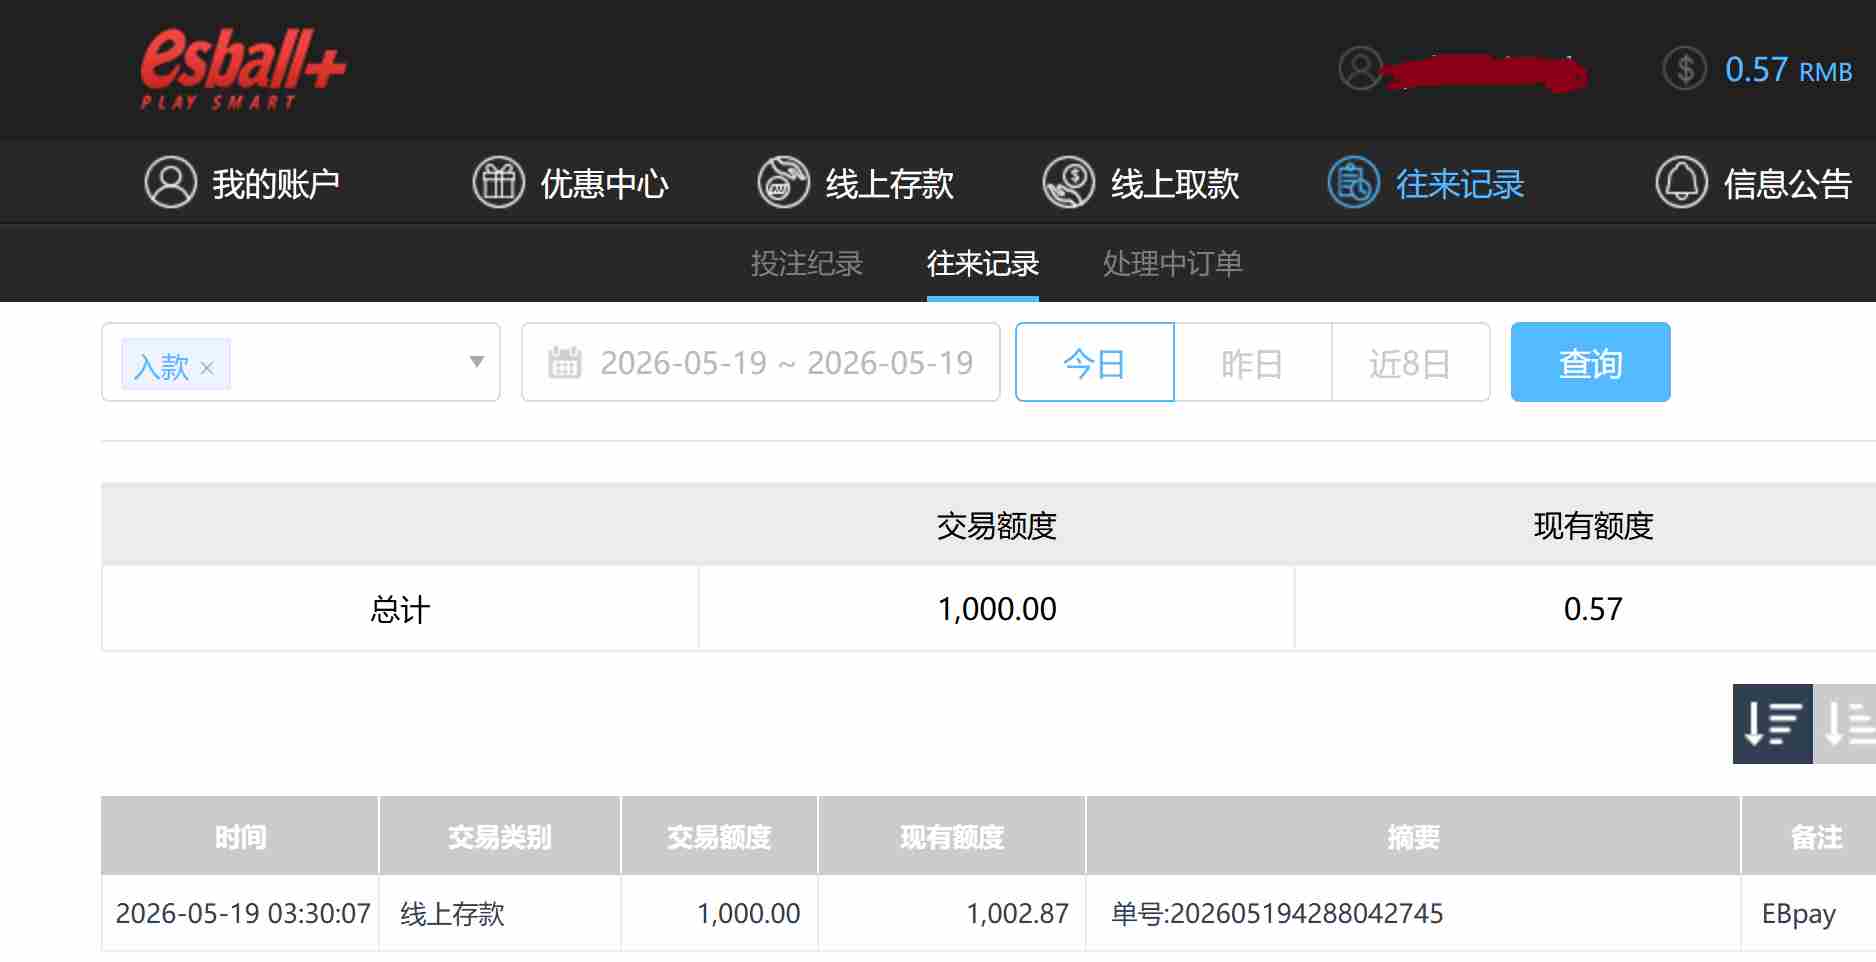Viewport: 1876px width, 962px height.
Task: Click the 摘要 column header
Action: 1413,836
